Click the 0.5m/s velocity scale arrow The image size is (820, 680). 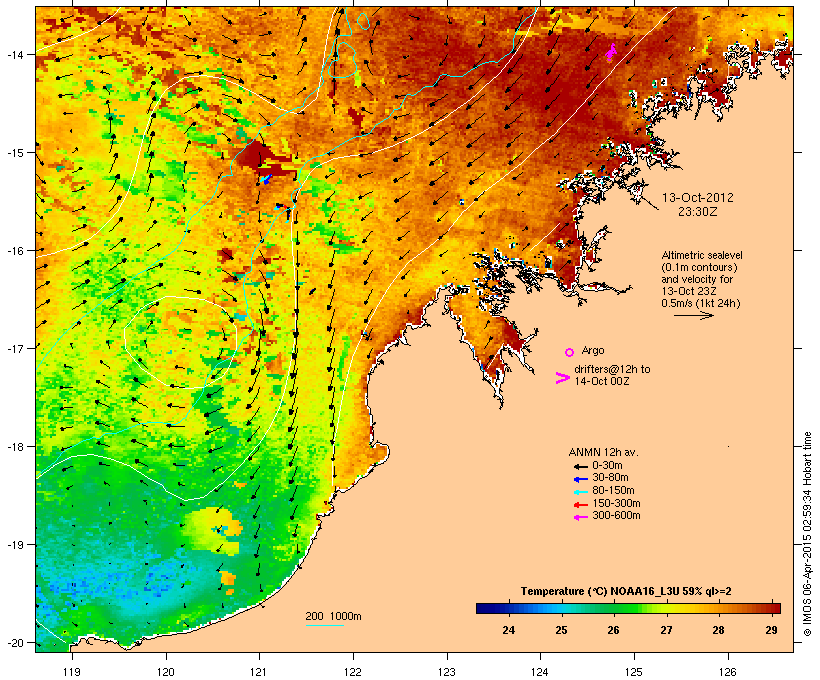pyautogui.click(x=693, y=315)
